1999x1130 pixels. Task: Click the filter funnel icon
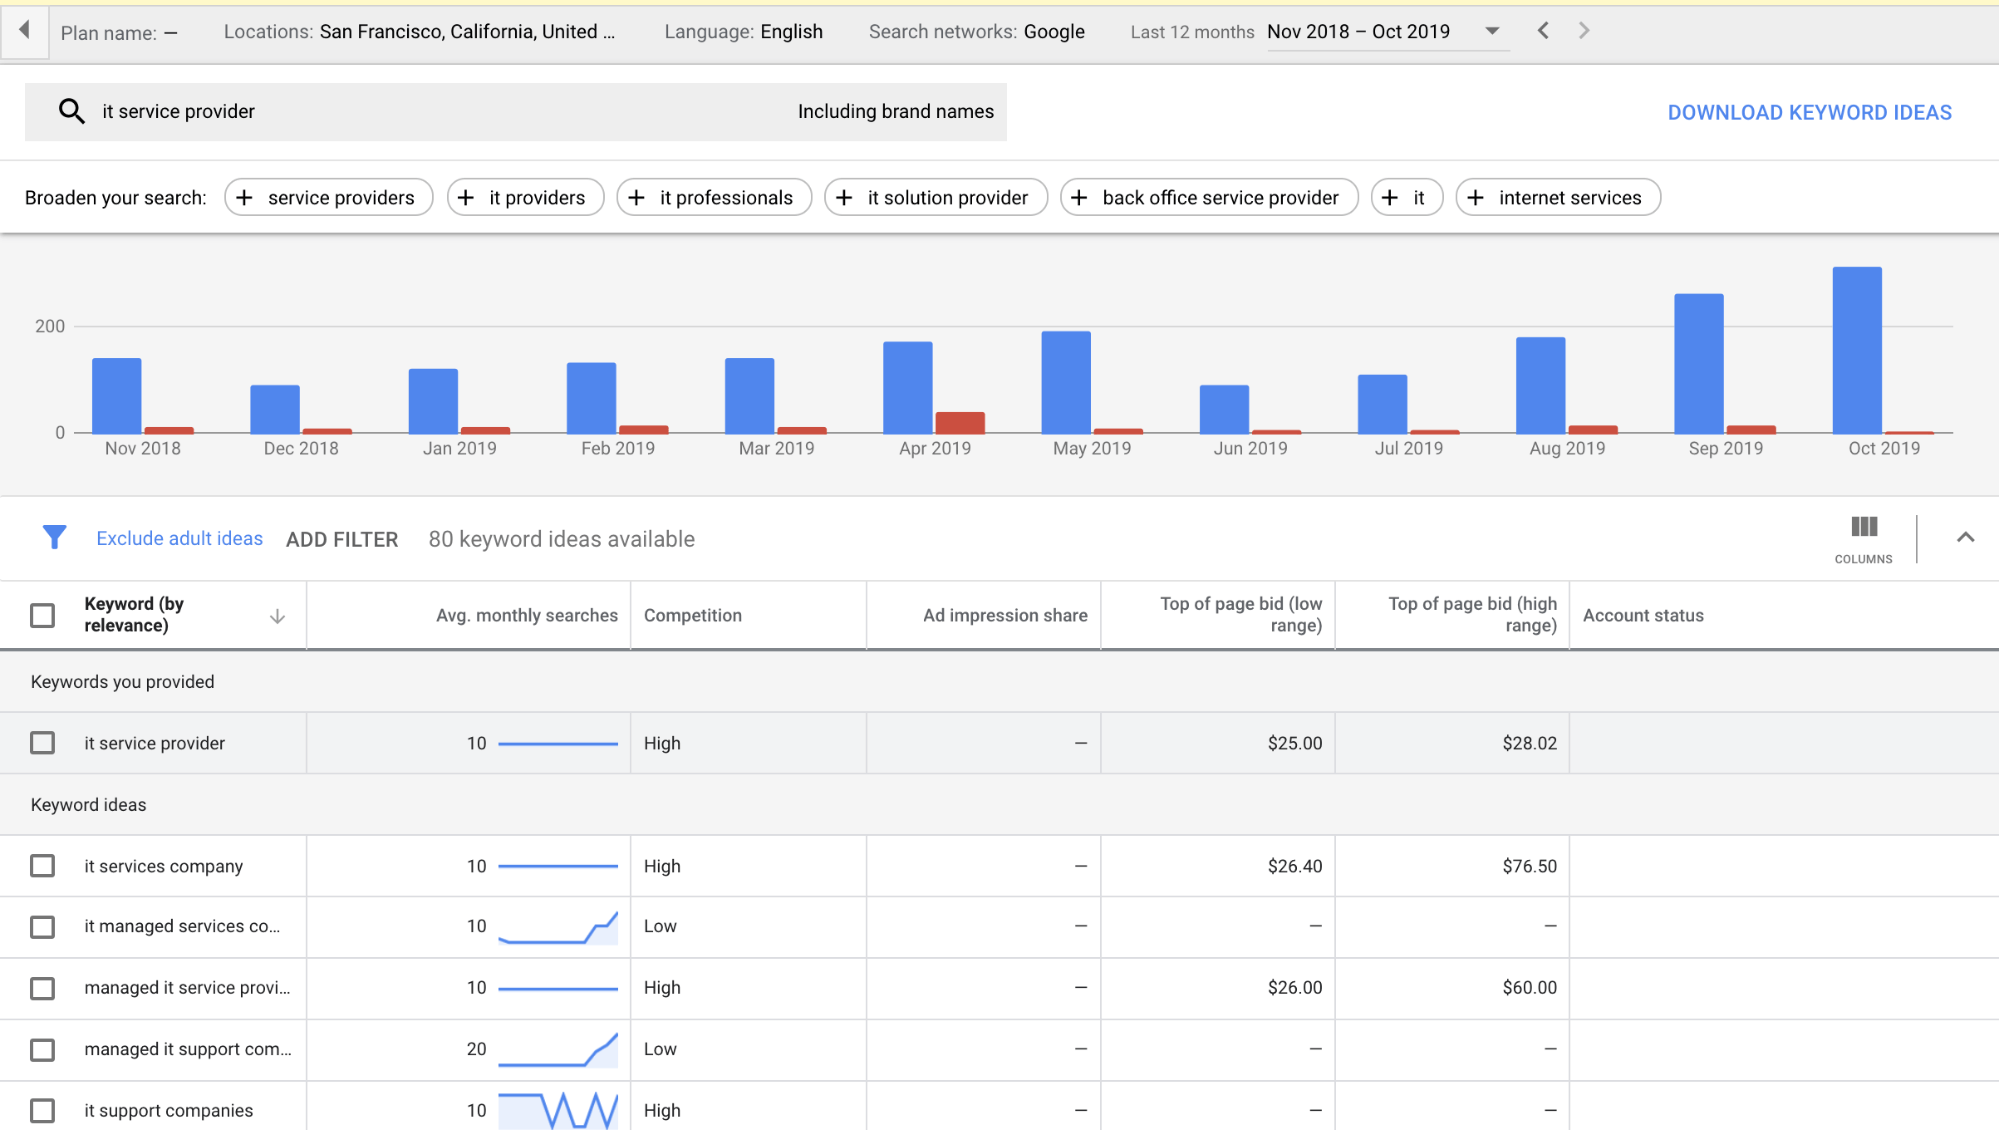pos(54,538)
